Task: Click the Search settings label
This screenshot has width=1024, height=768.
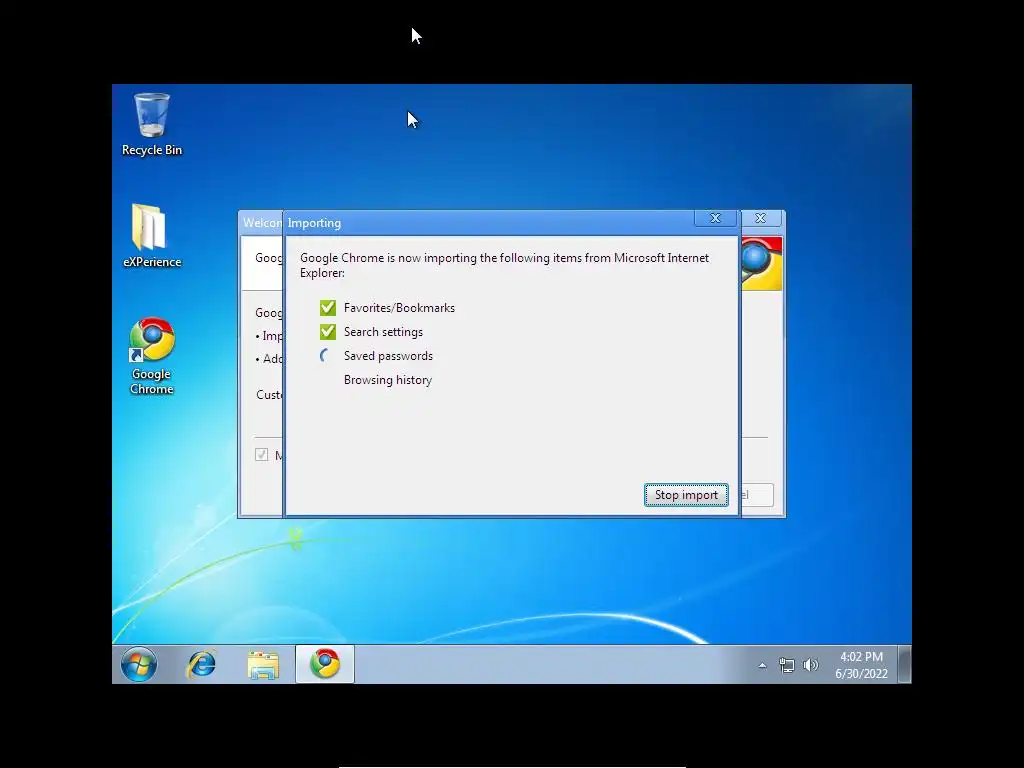Action: 383,332
